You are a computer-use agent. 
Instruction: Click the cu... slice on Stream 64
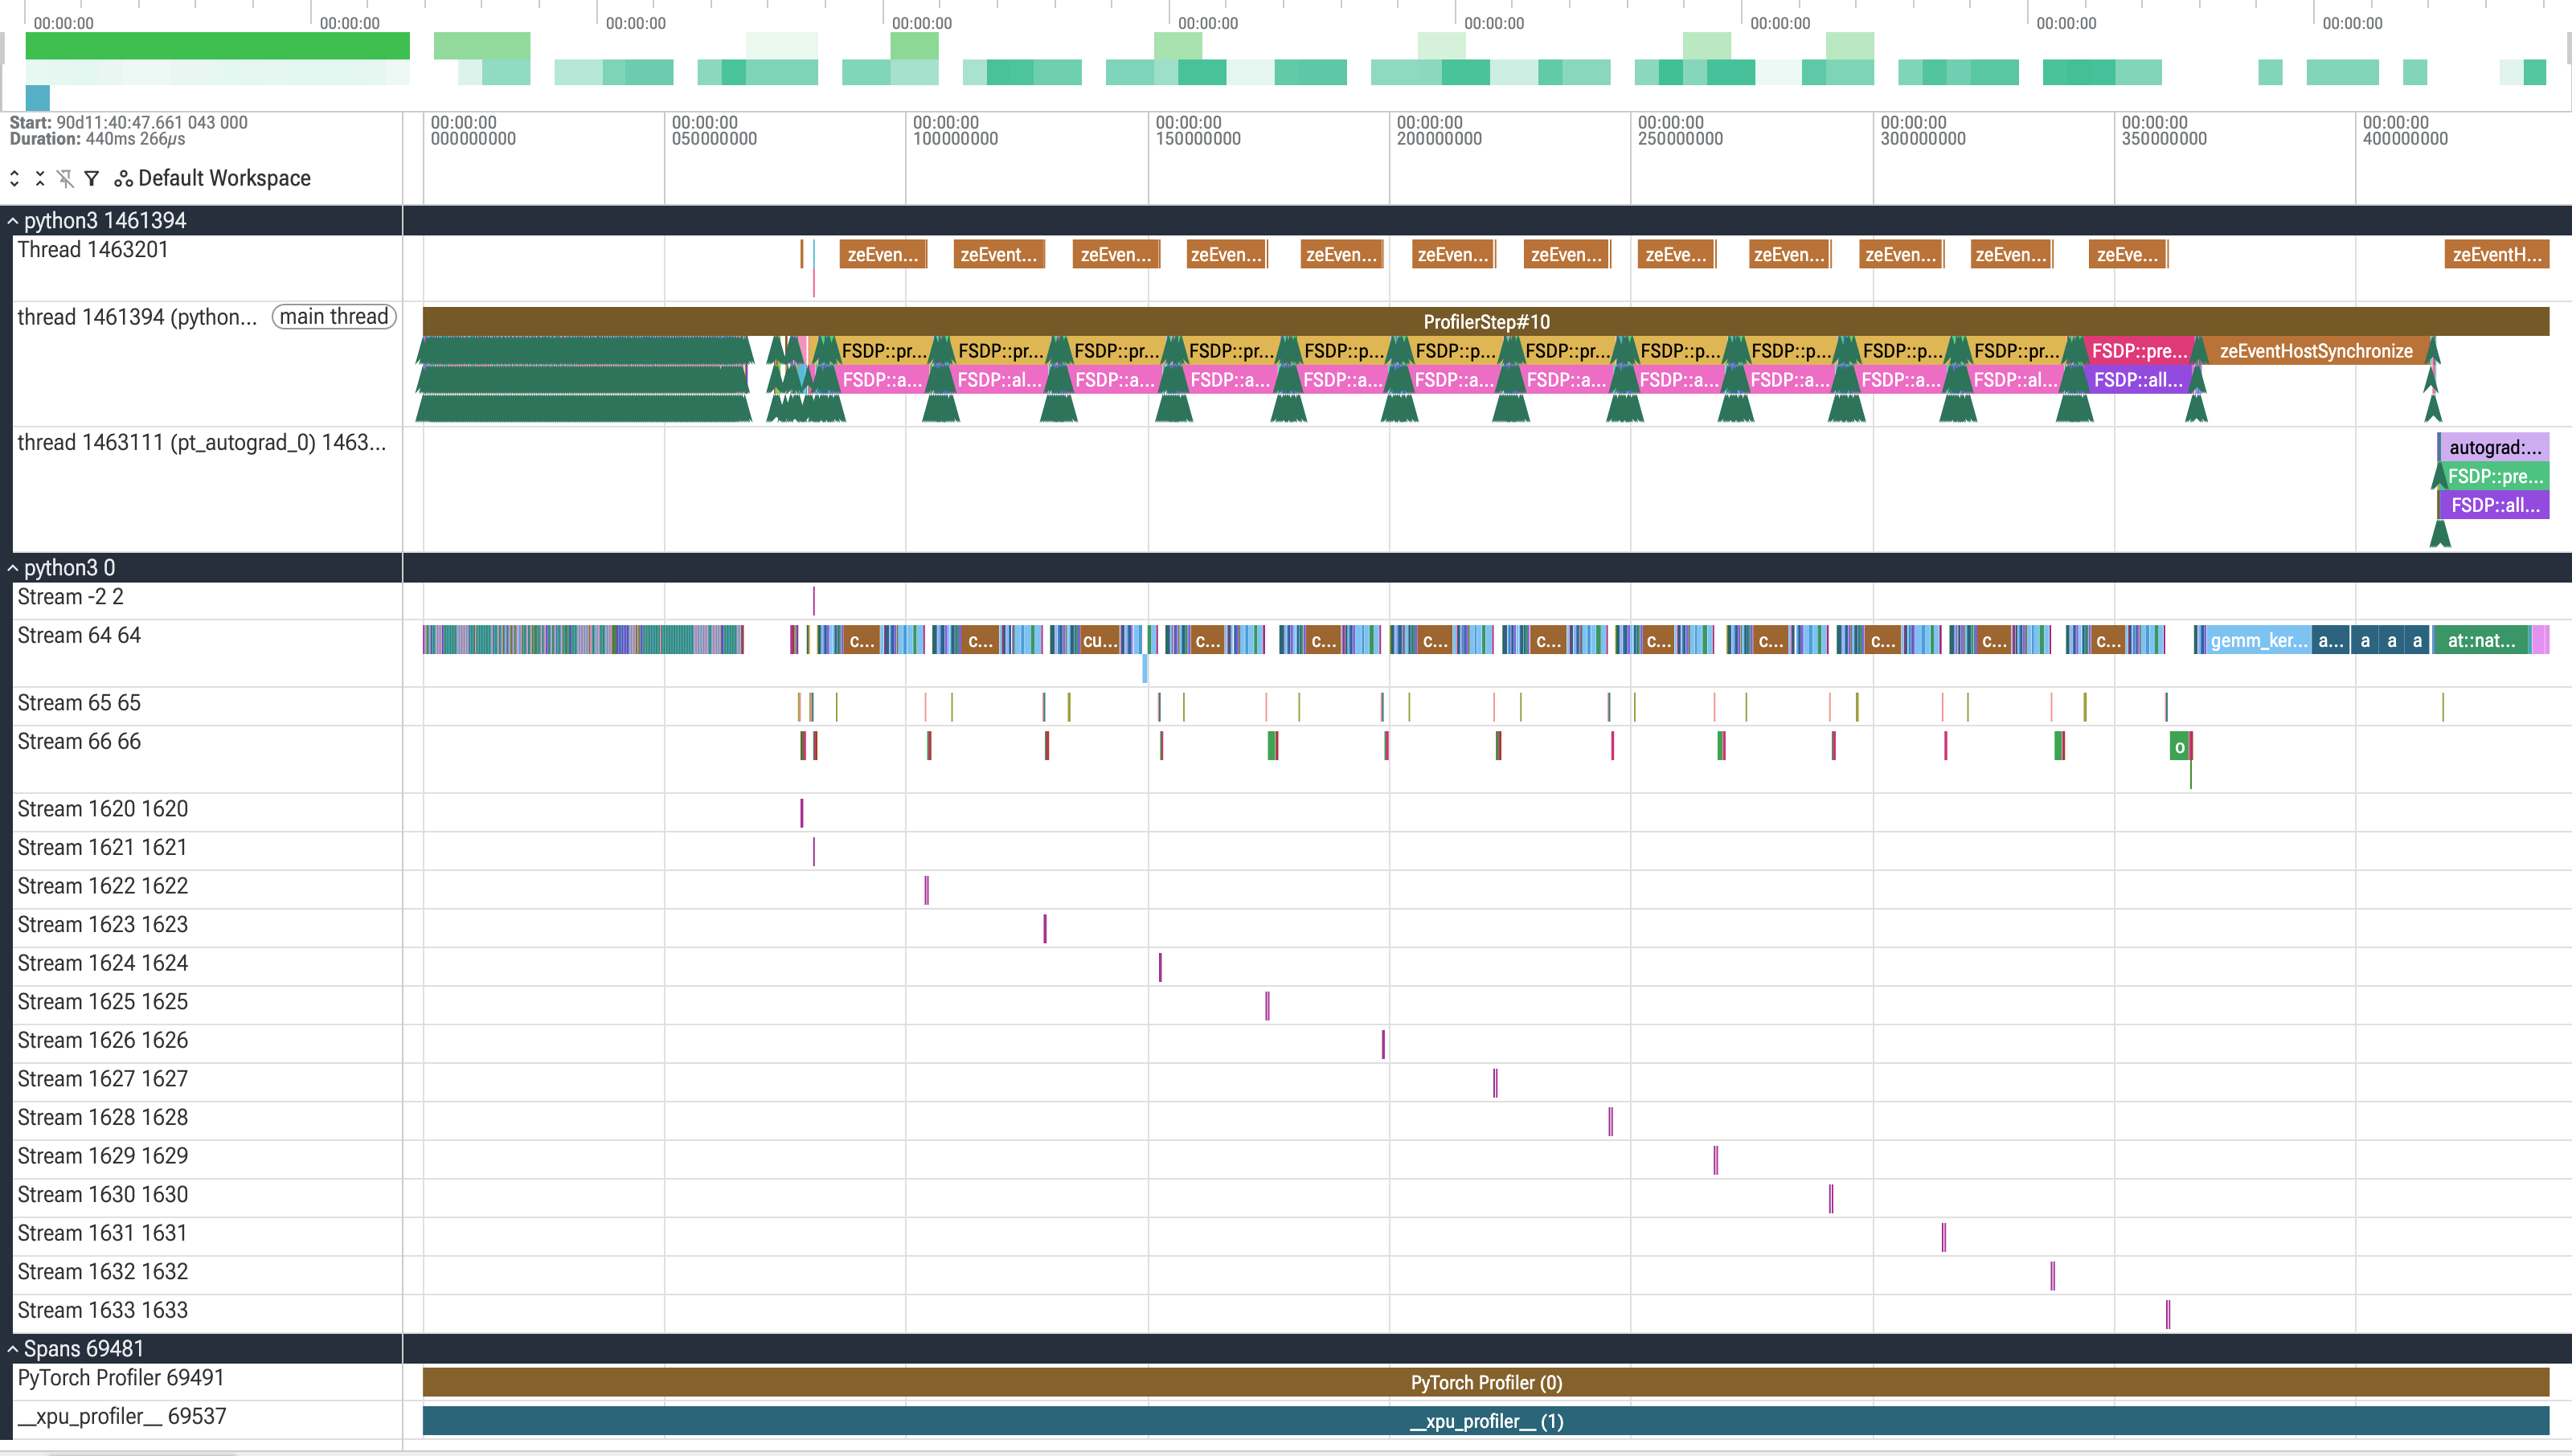tap(1099, 640)
